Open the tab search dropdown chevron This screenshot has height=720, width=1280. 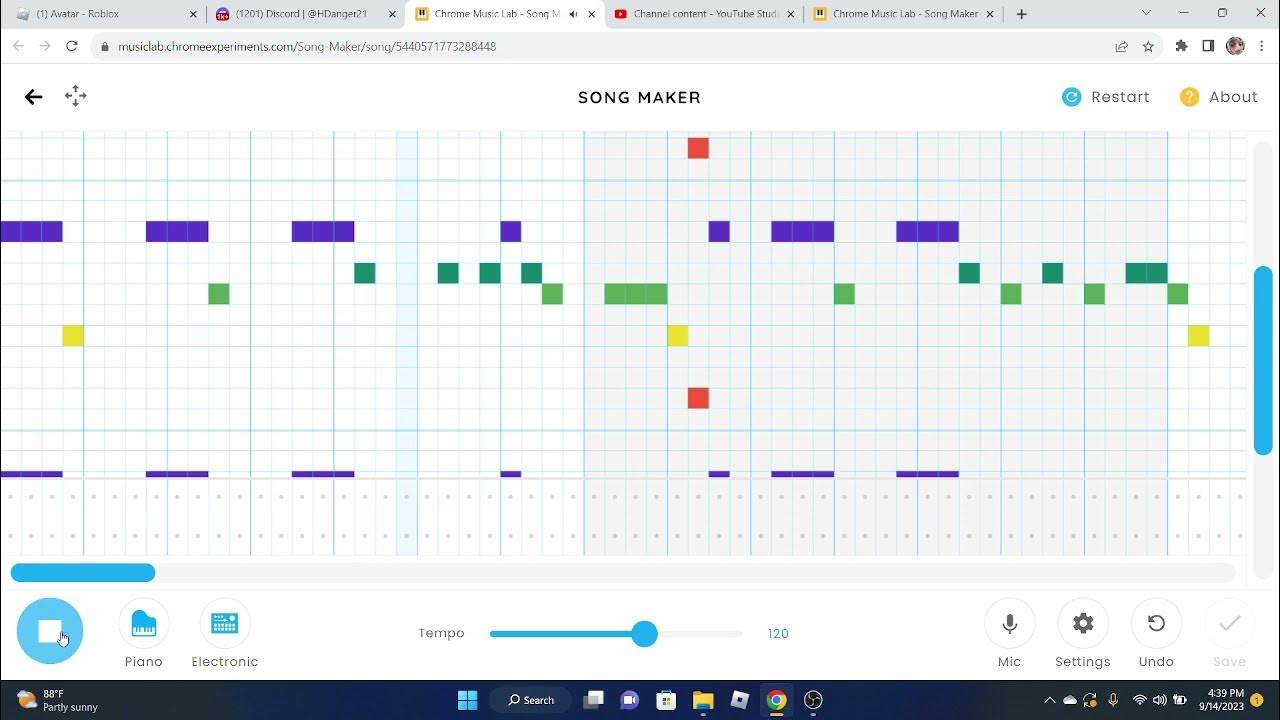(1146, 13)
